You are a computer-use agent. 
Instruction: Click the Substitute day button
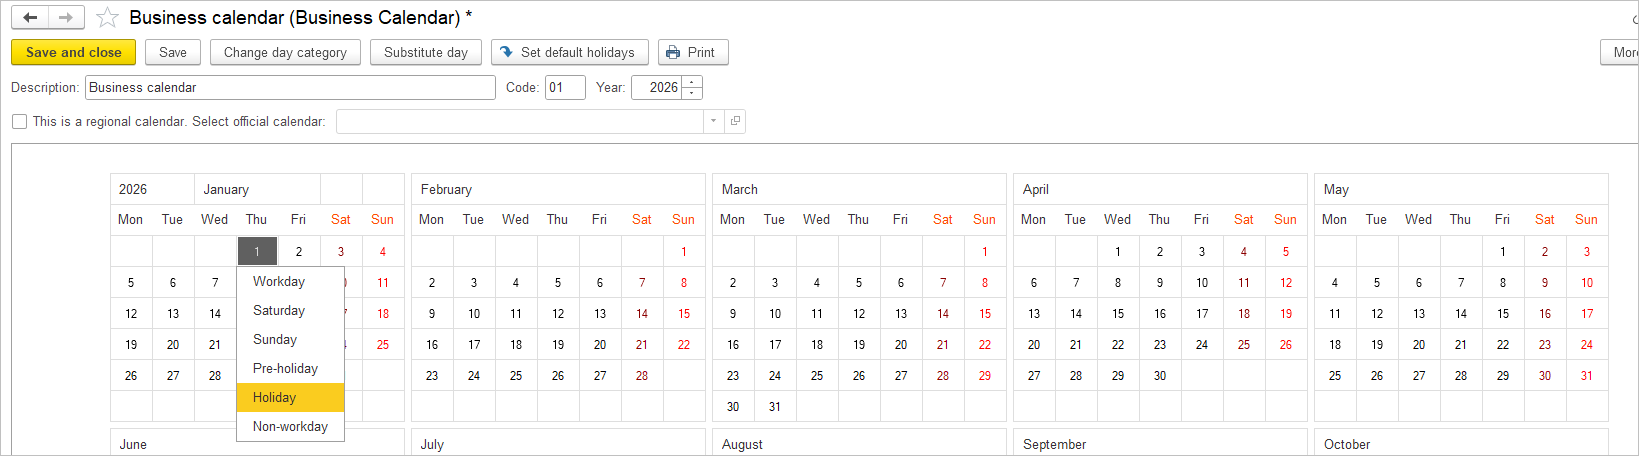coord(426,52)
